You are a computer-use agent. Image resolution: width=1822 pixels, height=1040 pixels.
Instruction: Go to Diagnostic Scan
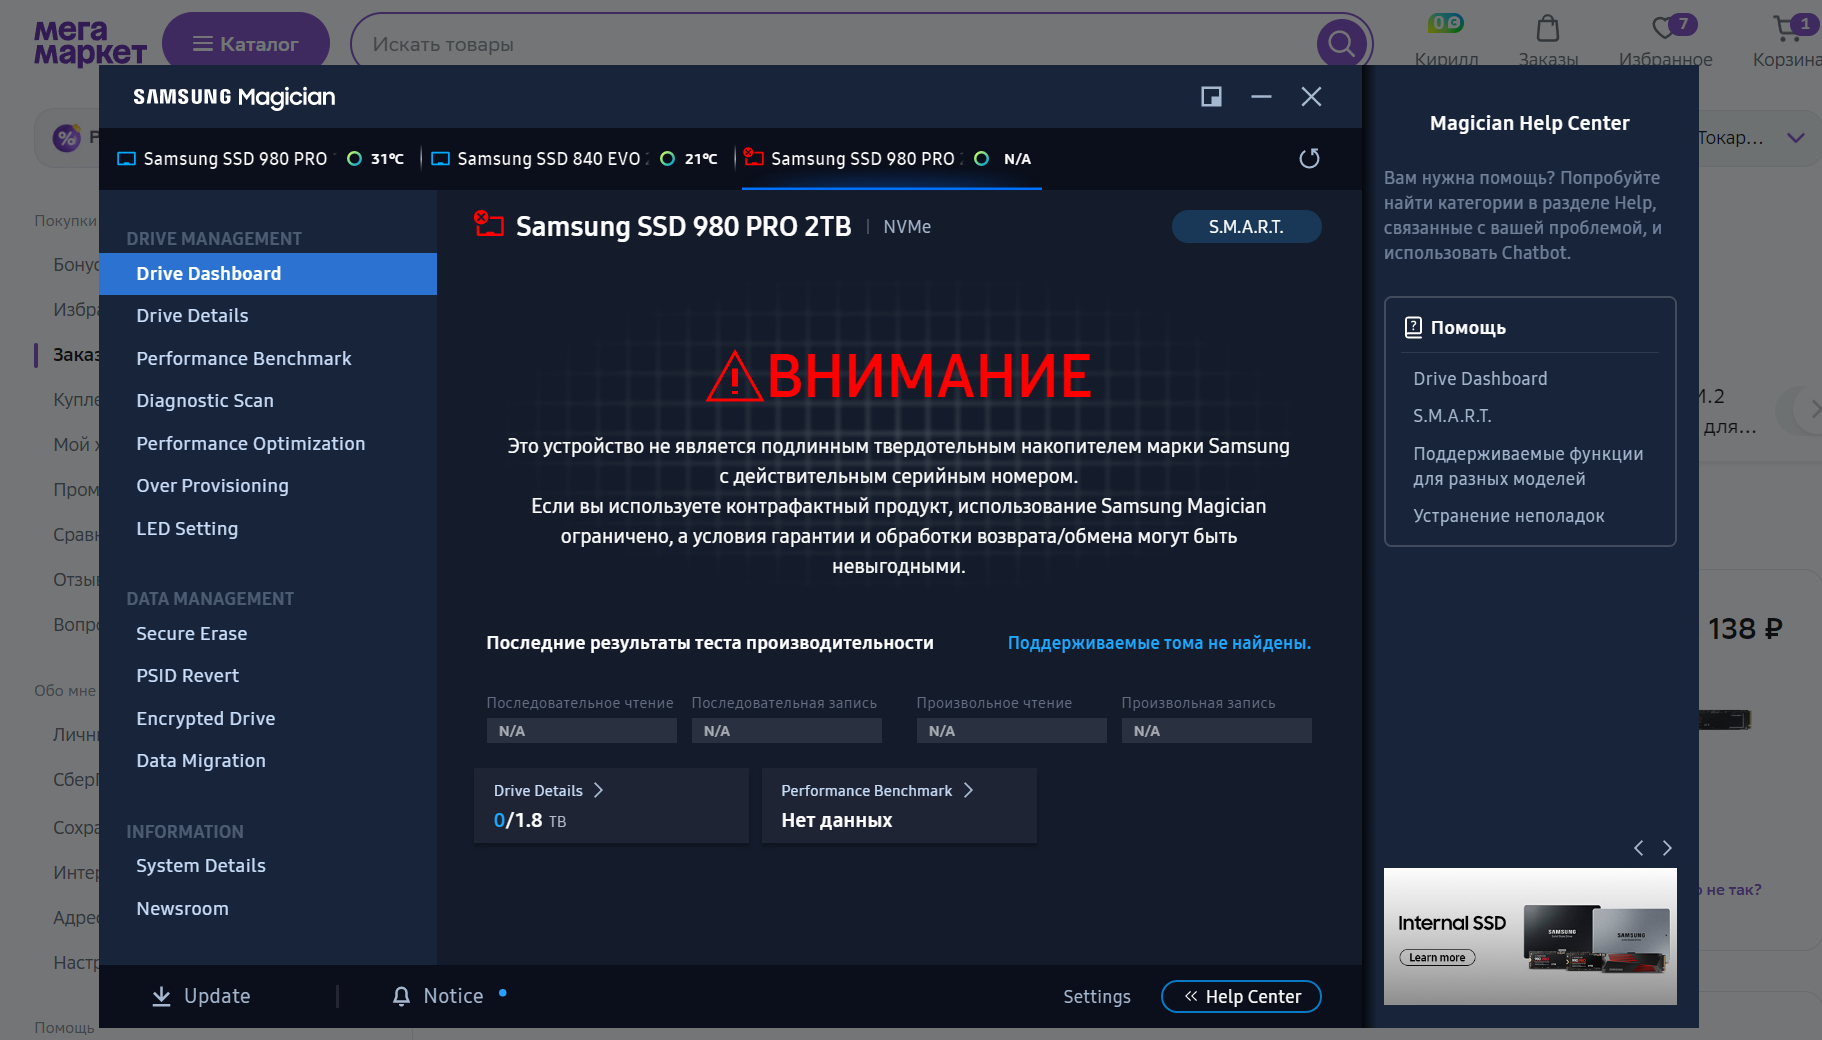tap(205, 401)
